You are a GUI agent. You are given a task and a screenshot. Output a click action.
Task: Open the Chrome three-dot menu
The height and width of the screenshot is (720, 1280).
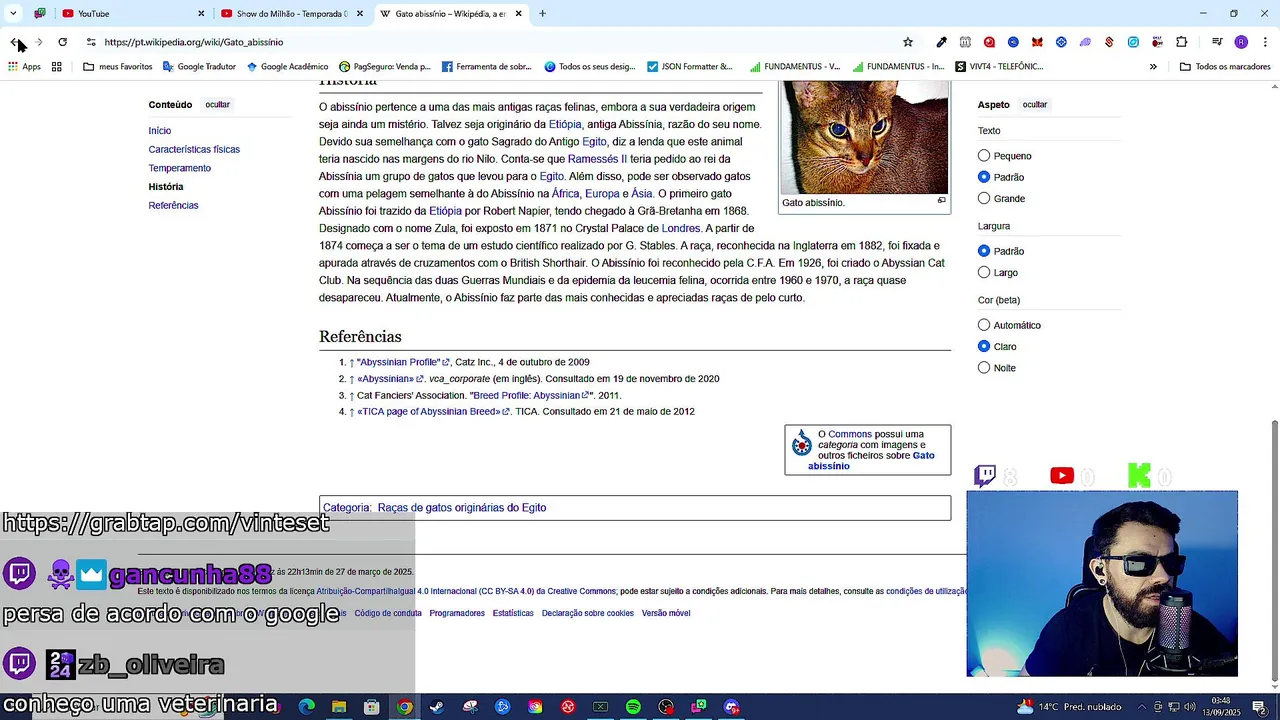pos(1265,42)
